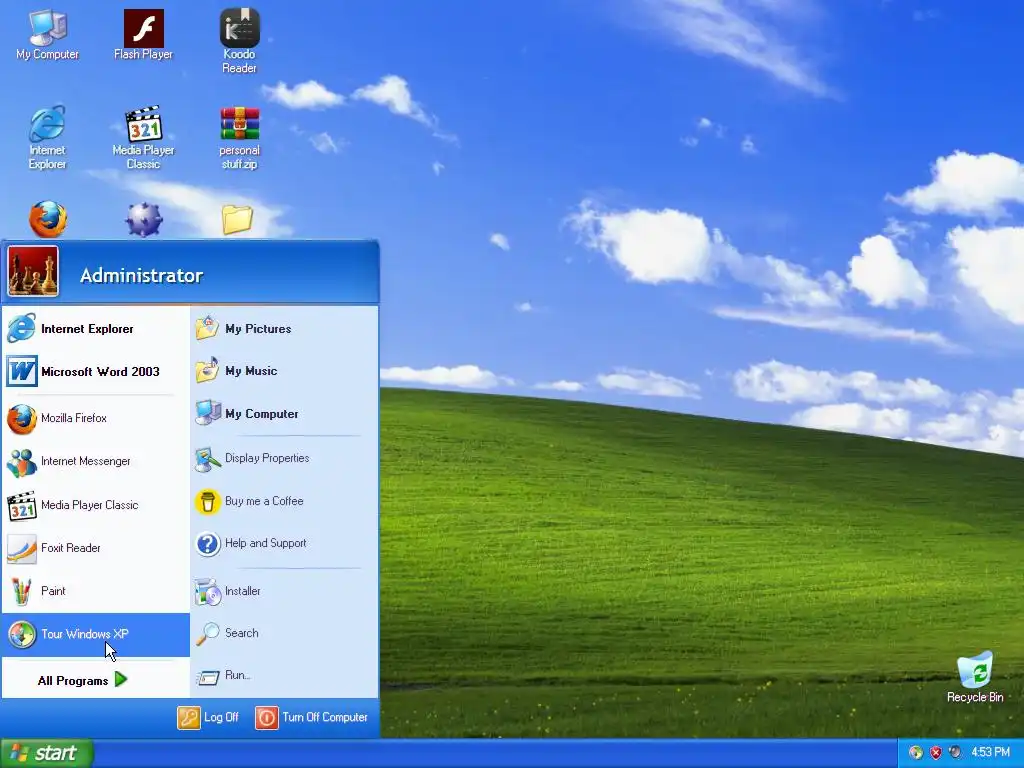Open Internet Explorer desktop shortcut
The height and width of the screenshot is (768, 1024).
click(47, 137)
